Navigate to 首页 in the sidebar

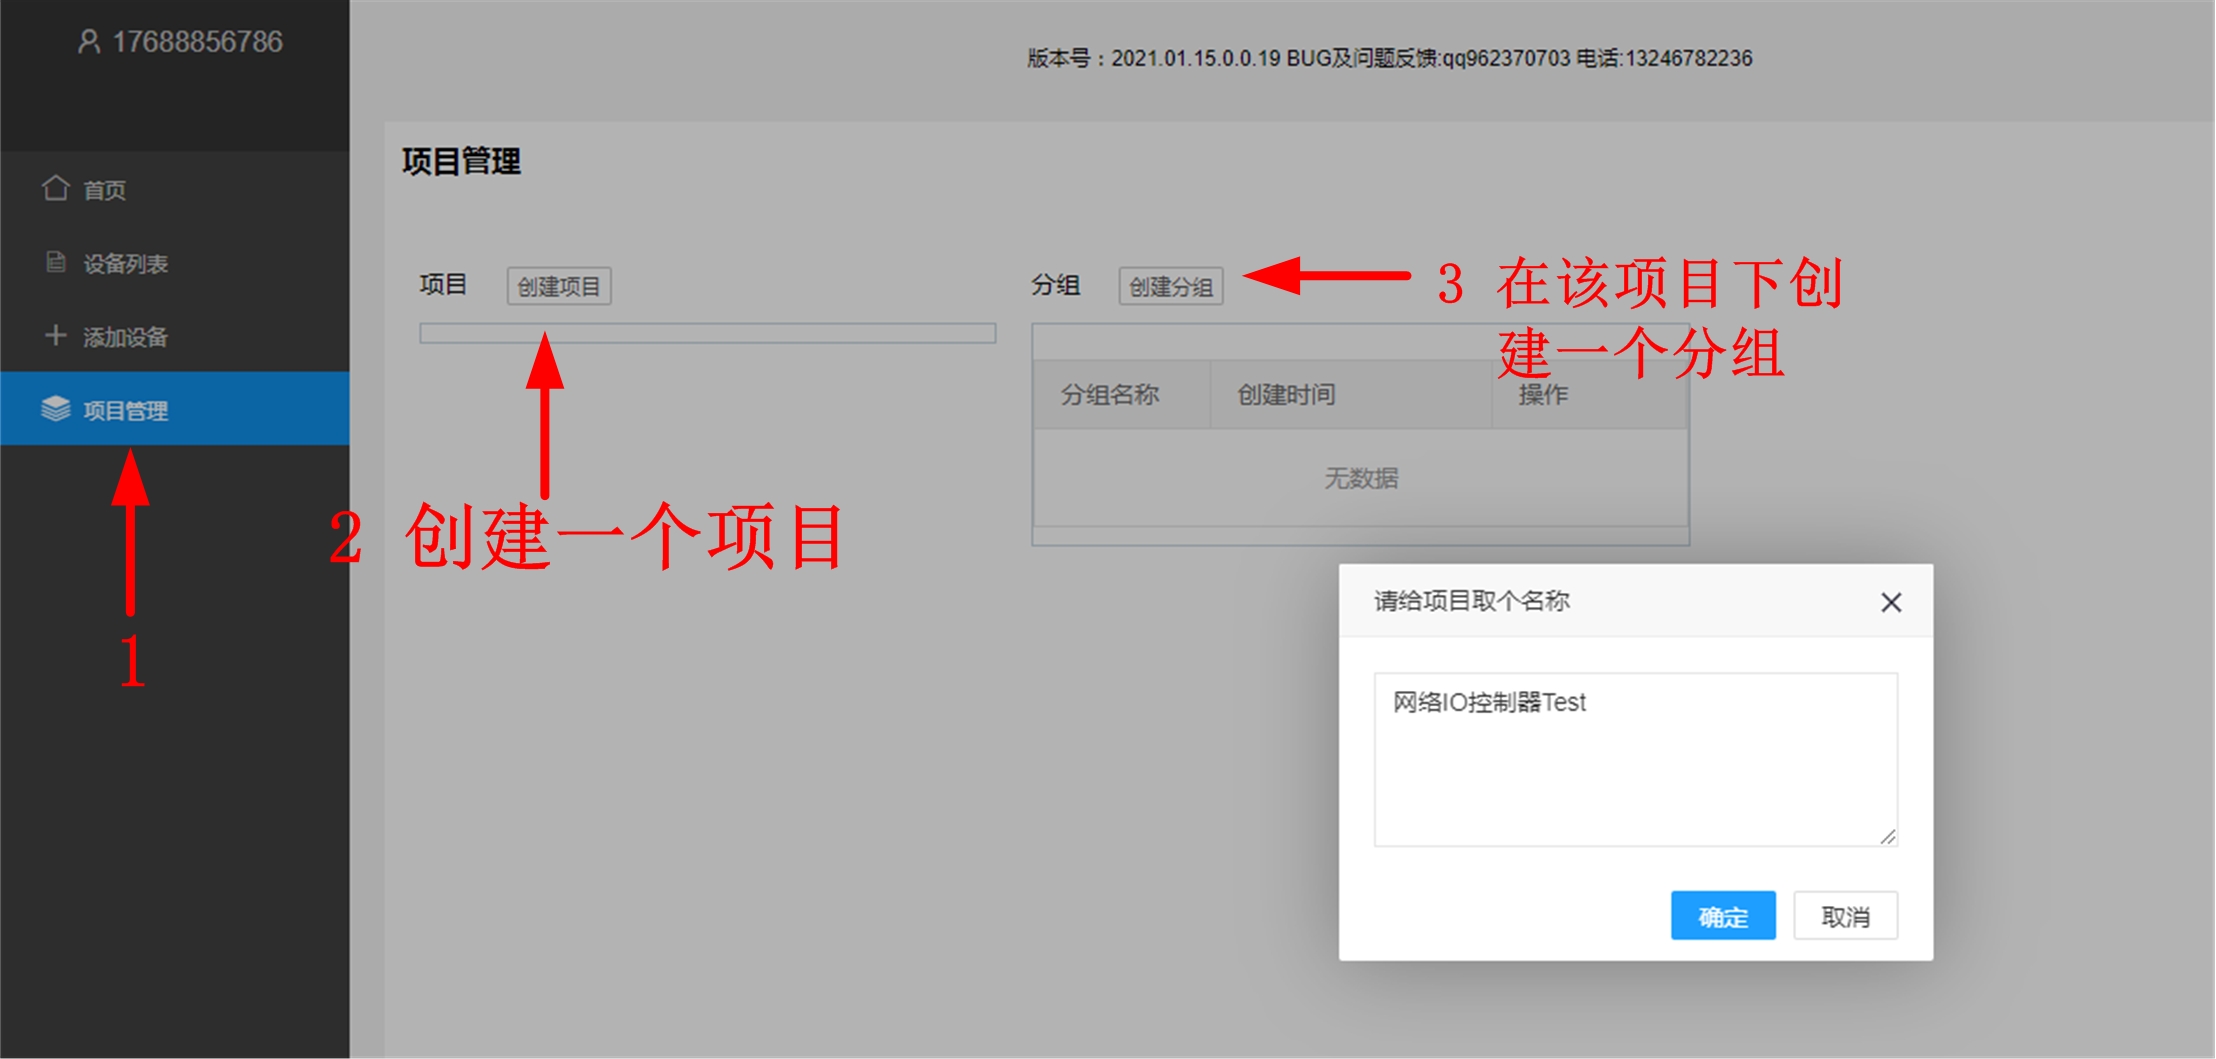(x=104, y=190)
